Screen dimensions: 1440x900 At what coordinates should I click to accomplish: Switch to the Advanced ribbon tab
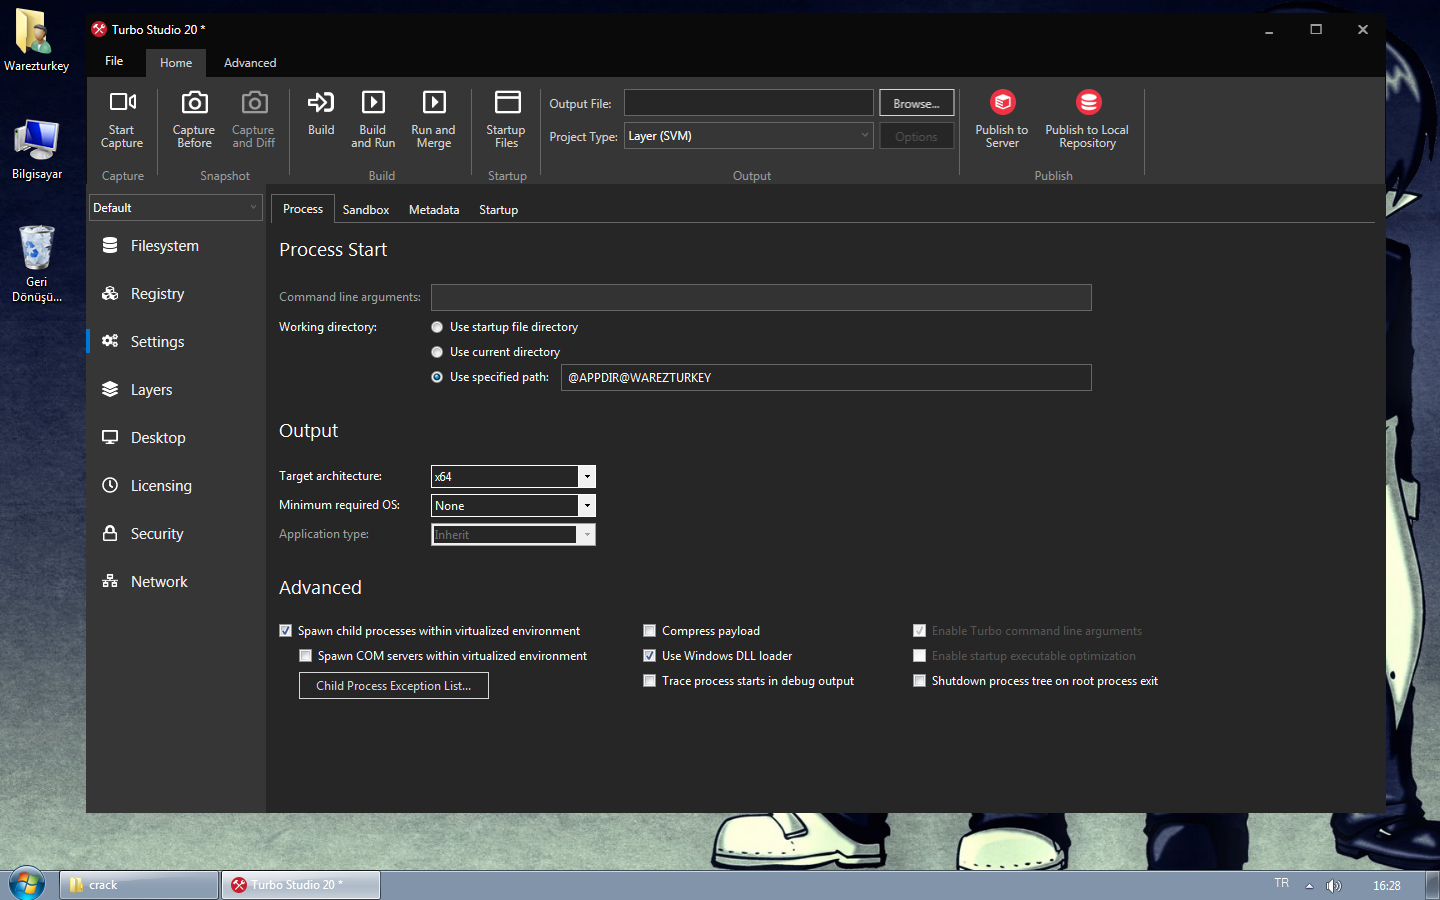(x=250, y=63)
